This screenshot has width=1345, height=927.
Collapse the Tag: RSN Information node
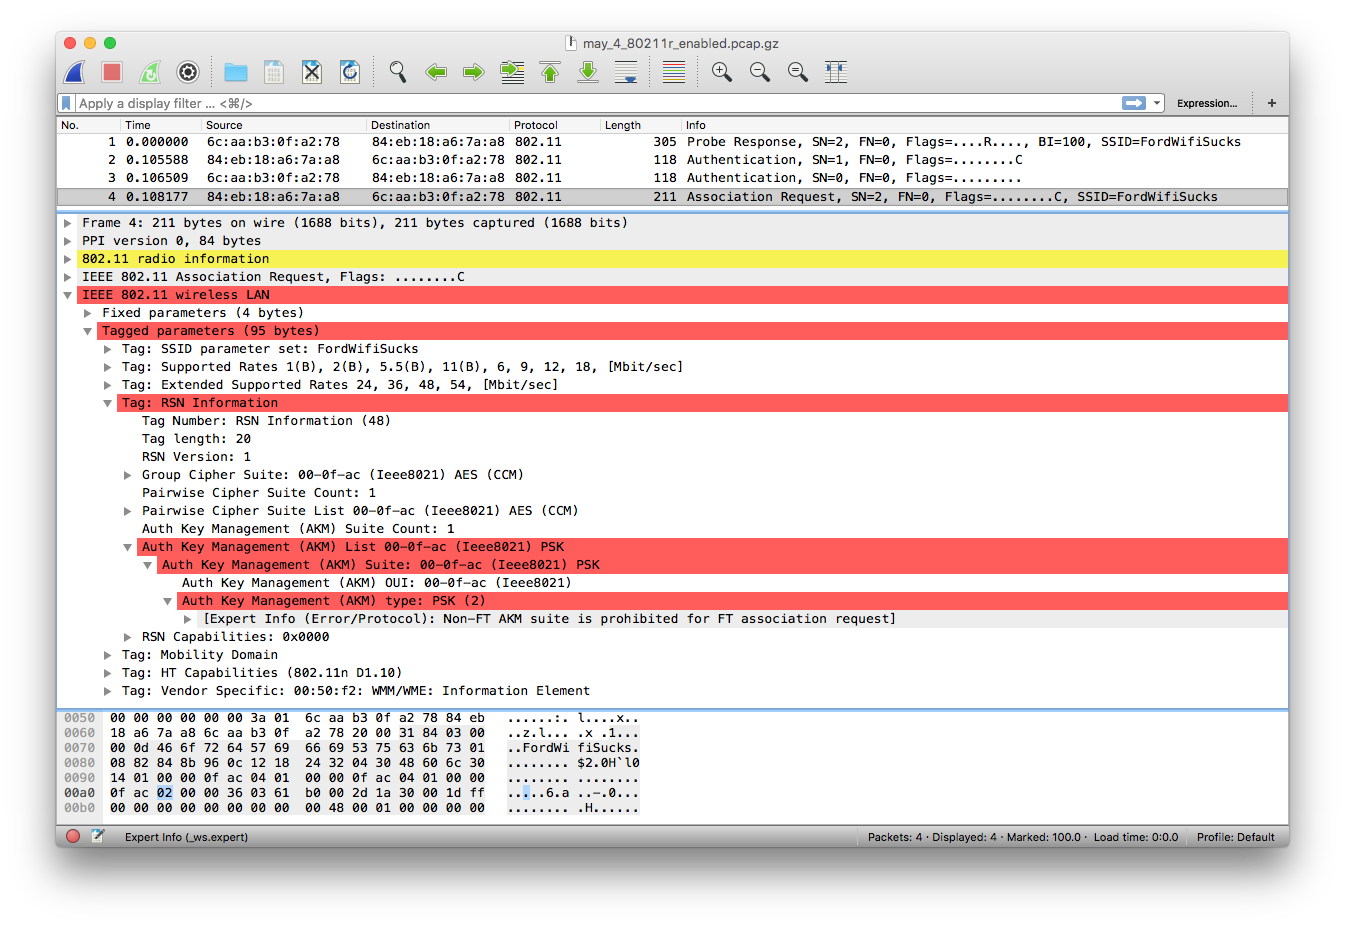[x=108, y=403]
